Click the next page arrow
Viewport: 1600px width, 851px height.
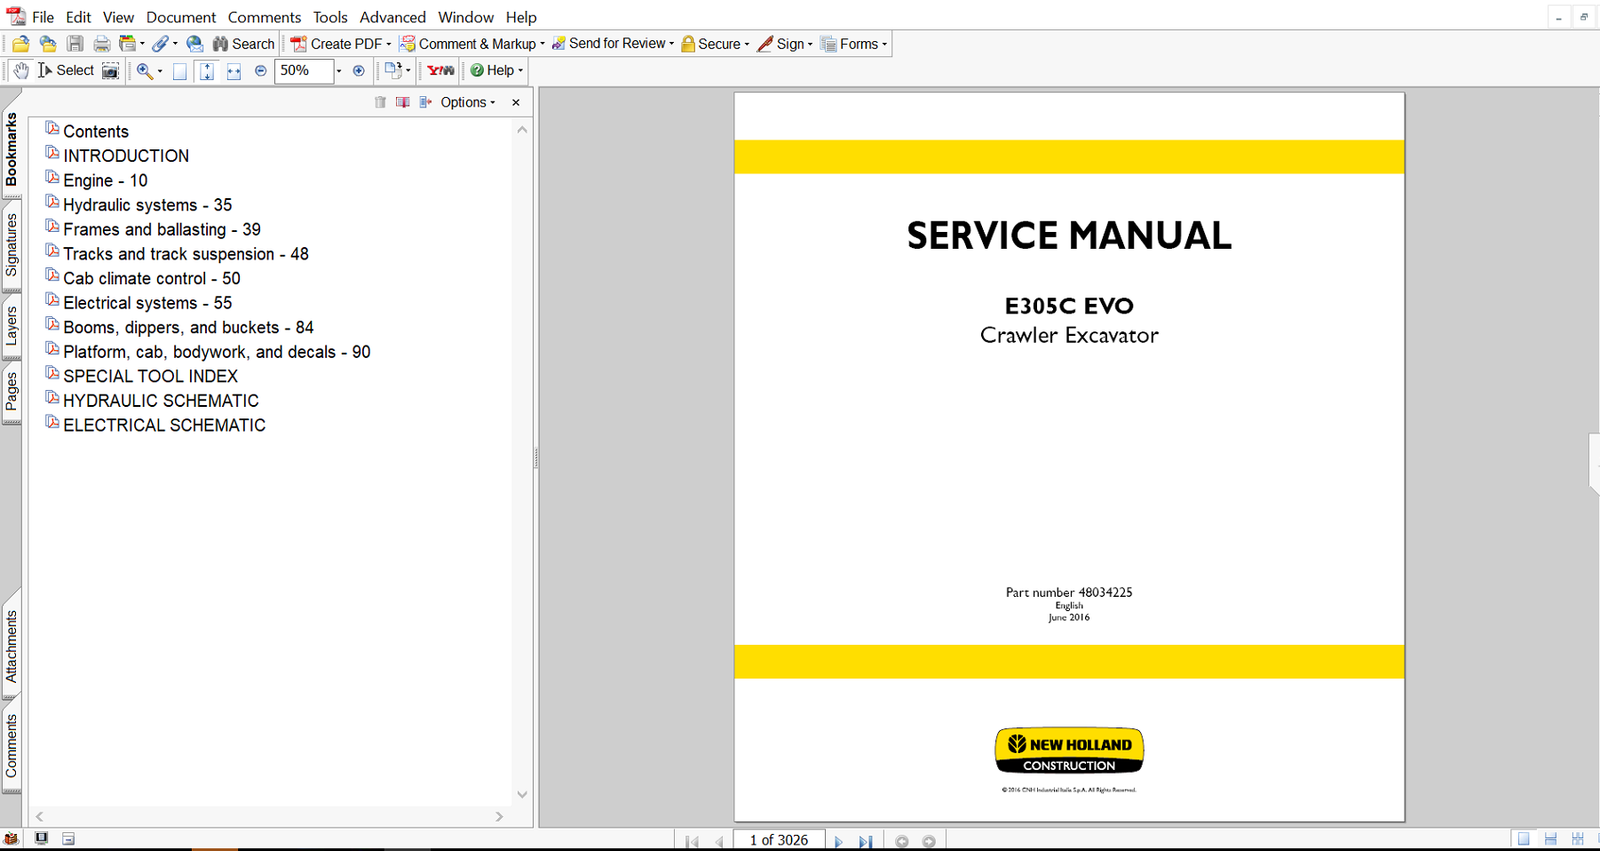838,841
